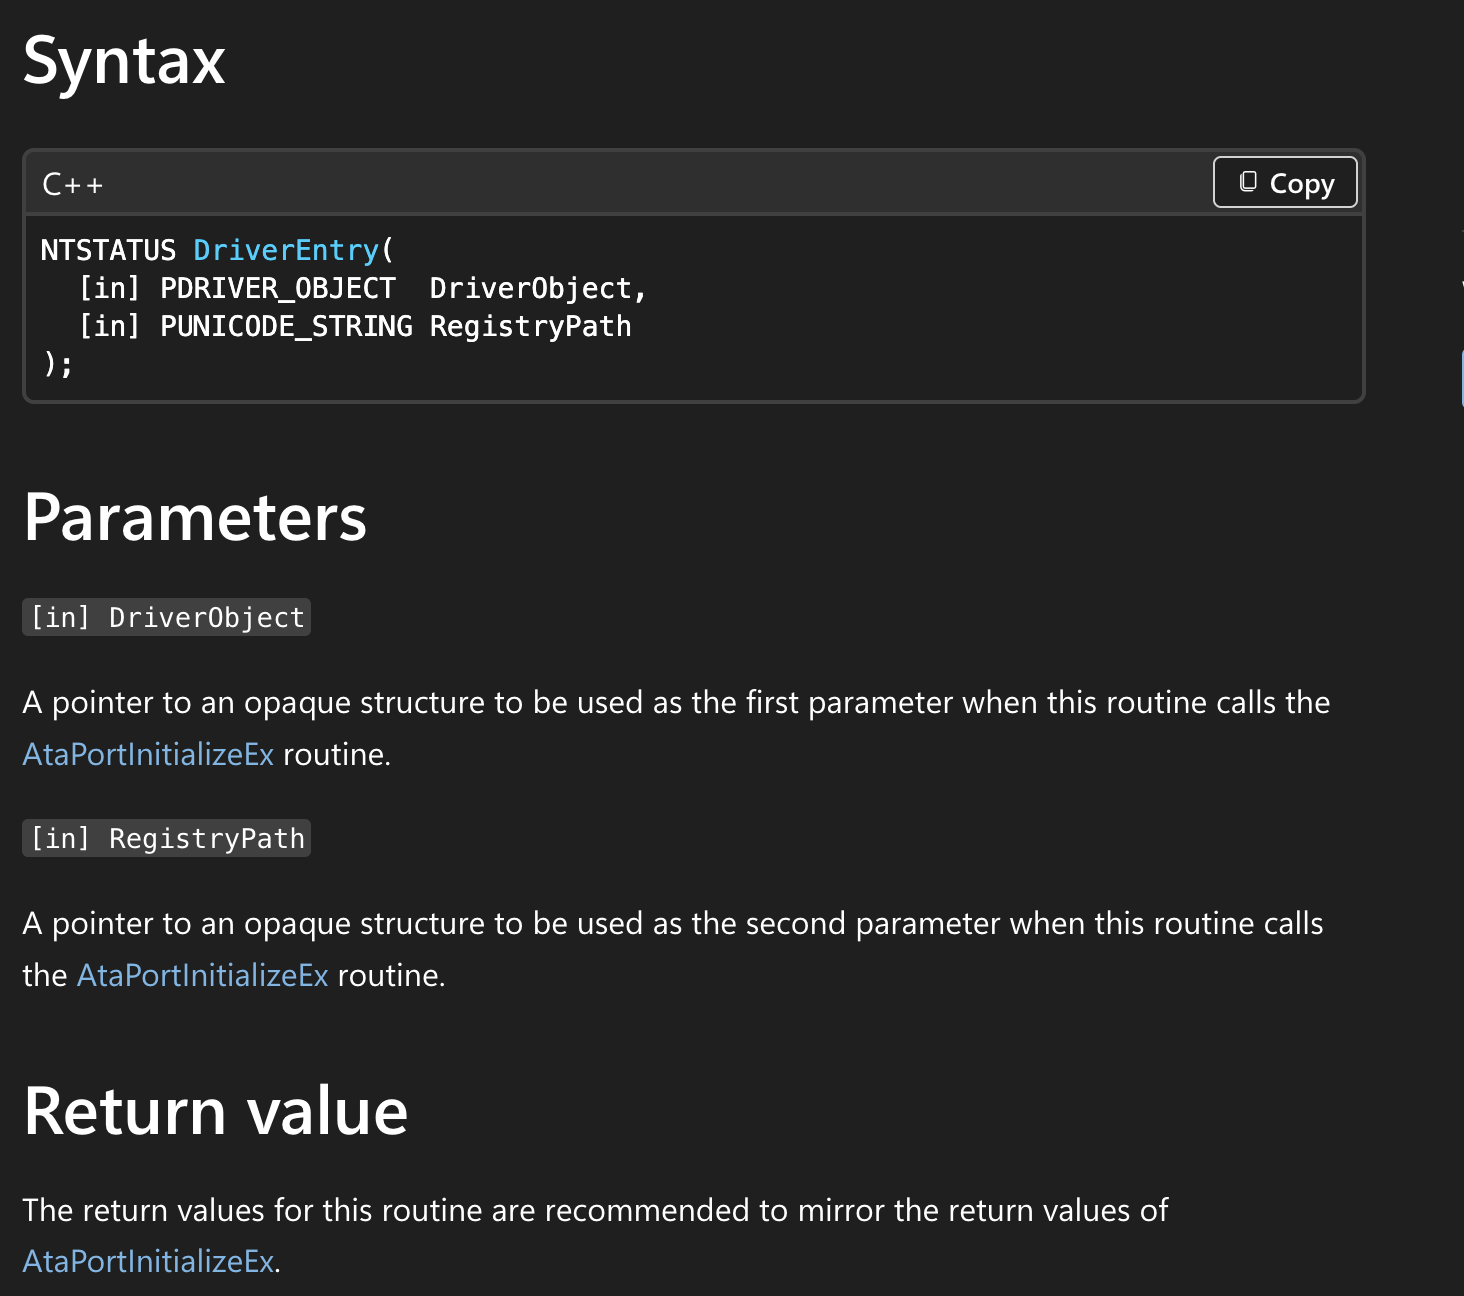Open AtaPortInitializeEx link under RegistryPath
Screen dimensions: 1464x1296
coord(203,975)
